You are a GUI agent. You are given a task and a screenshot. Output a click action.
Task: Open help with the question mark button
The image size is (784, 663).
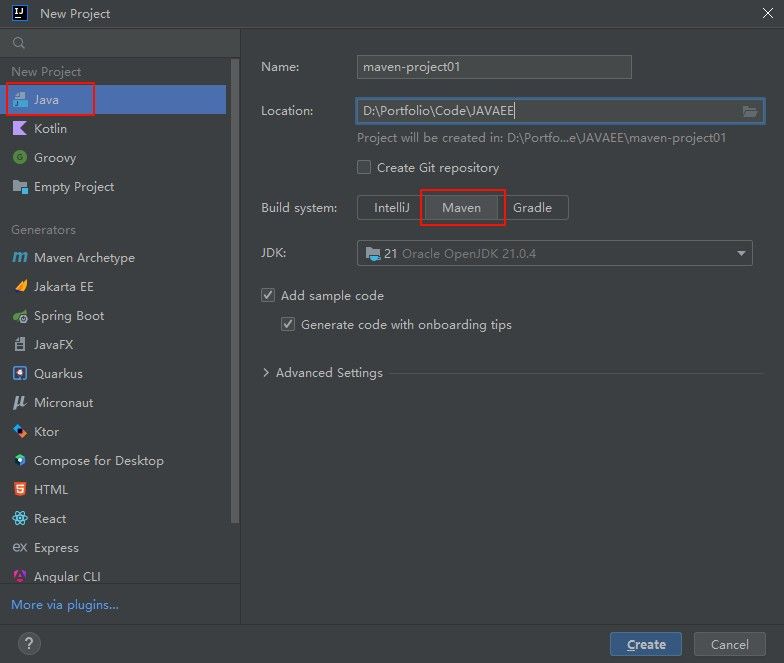[x=29, y=644]
